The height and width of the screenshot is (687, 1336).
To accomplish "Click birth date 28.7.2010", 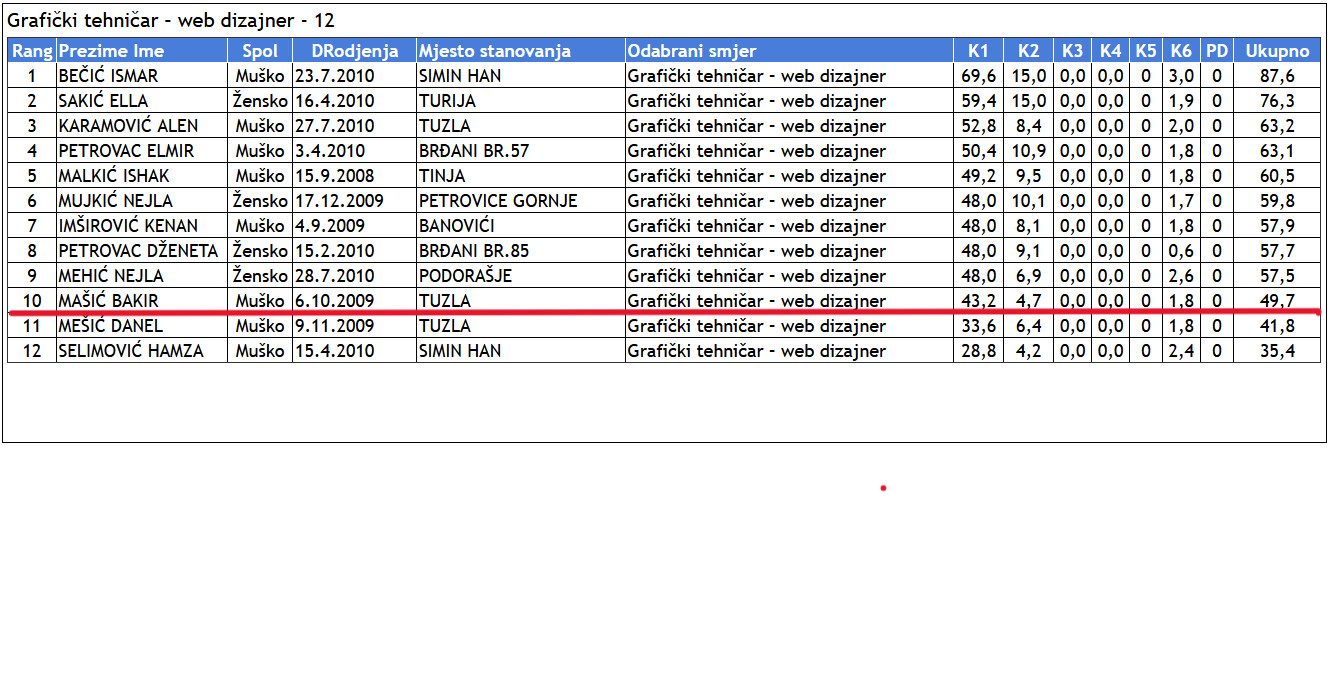I will click(x=334, y=276).
